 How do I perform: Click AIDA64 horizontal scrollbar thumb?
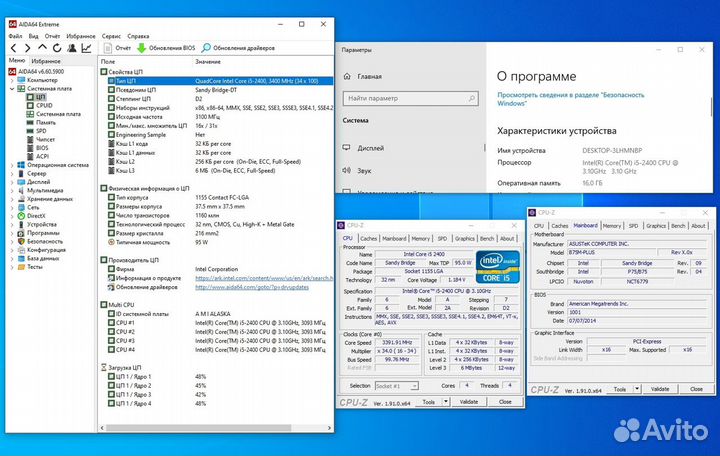198,428
